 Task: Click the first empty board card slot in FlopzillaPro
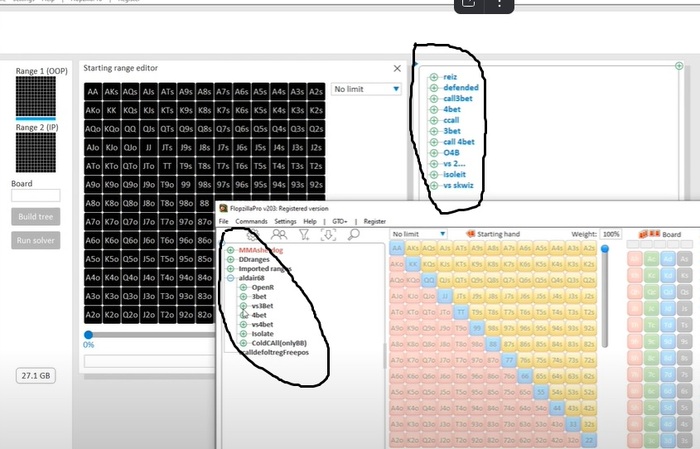coord(633,244)
